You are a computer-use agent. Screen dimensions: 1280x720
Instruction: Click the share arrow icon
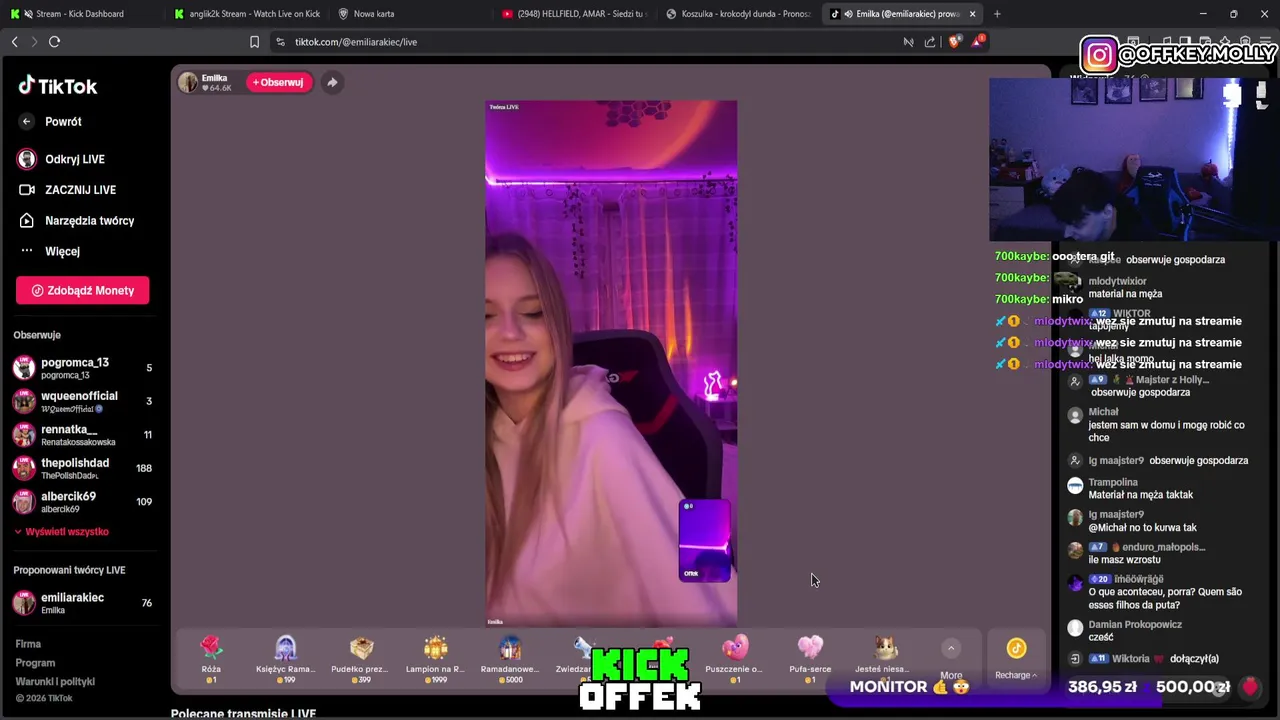(x=332, y=82)
